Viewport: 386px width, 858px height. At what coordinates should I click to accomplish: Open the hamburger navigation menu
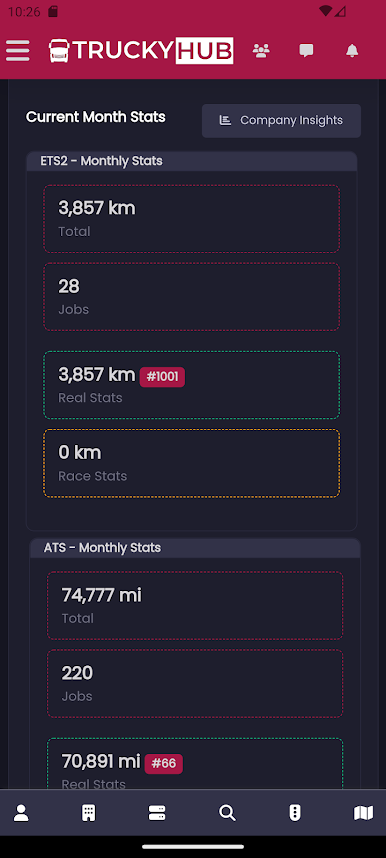click(18, 51)
